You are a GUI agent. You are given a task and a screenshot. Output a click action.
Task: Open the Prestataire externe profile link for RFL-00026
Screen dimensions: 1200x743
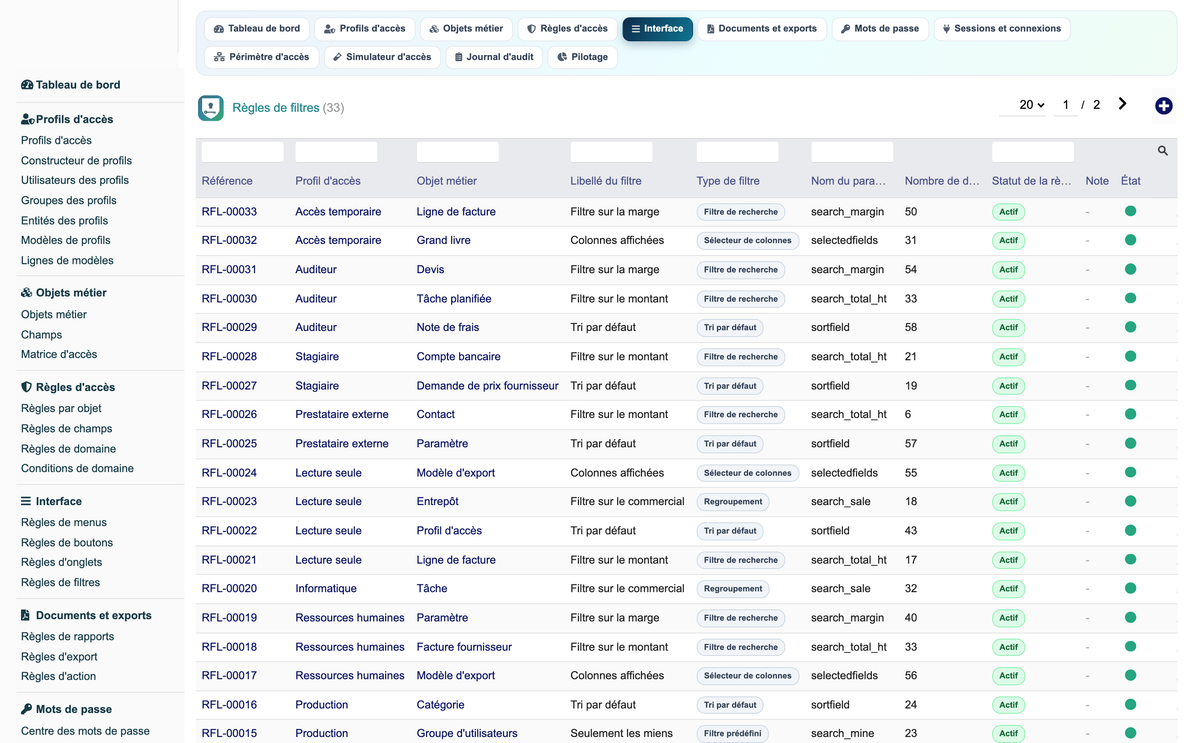click(342, 415)
